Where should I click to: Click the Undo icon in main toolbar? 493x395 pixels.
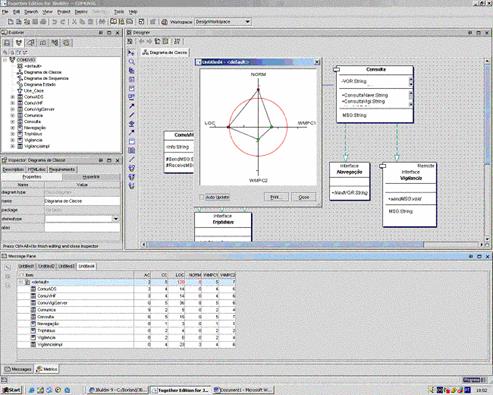pos(55,22)
